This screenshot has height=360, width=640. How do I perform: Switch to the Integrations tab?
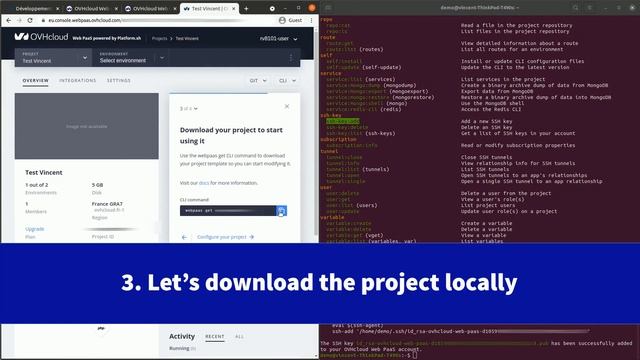(x=78, y=80)
